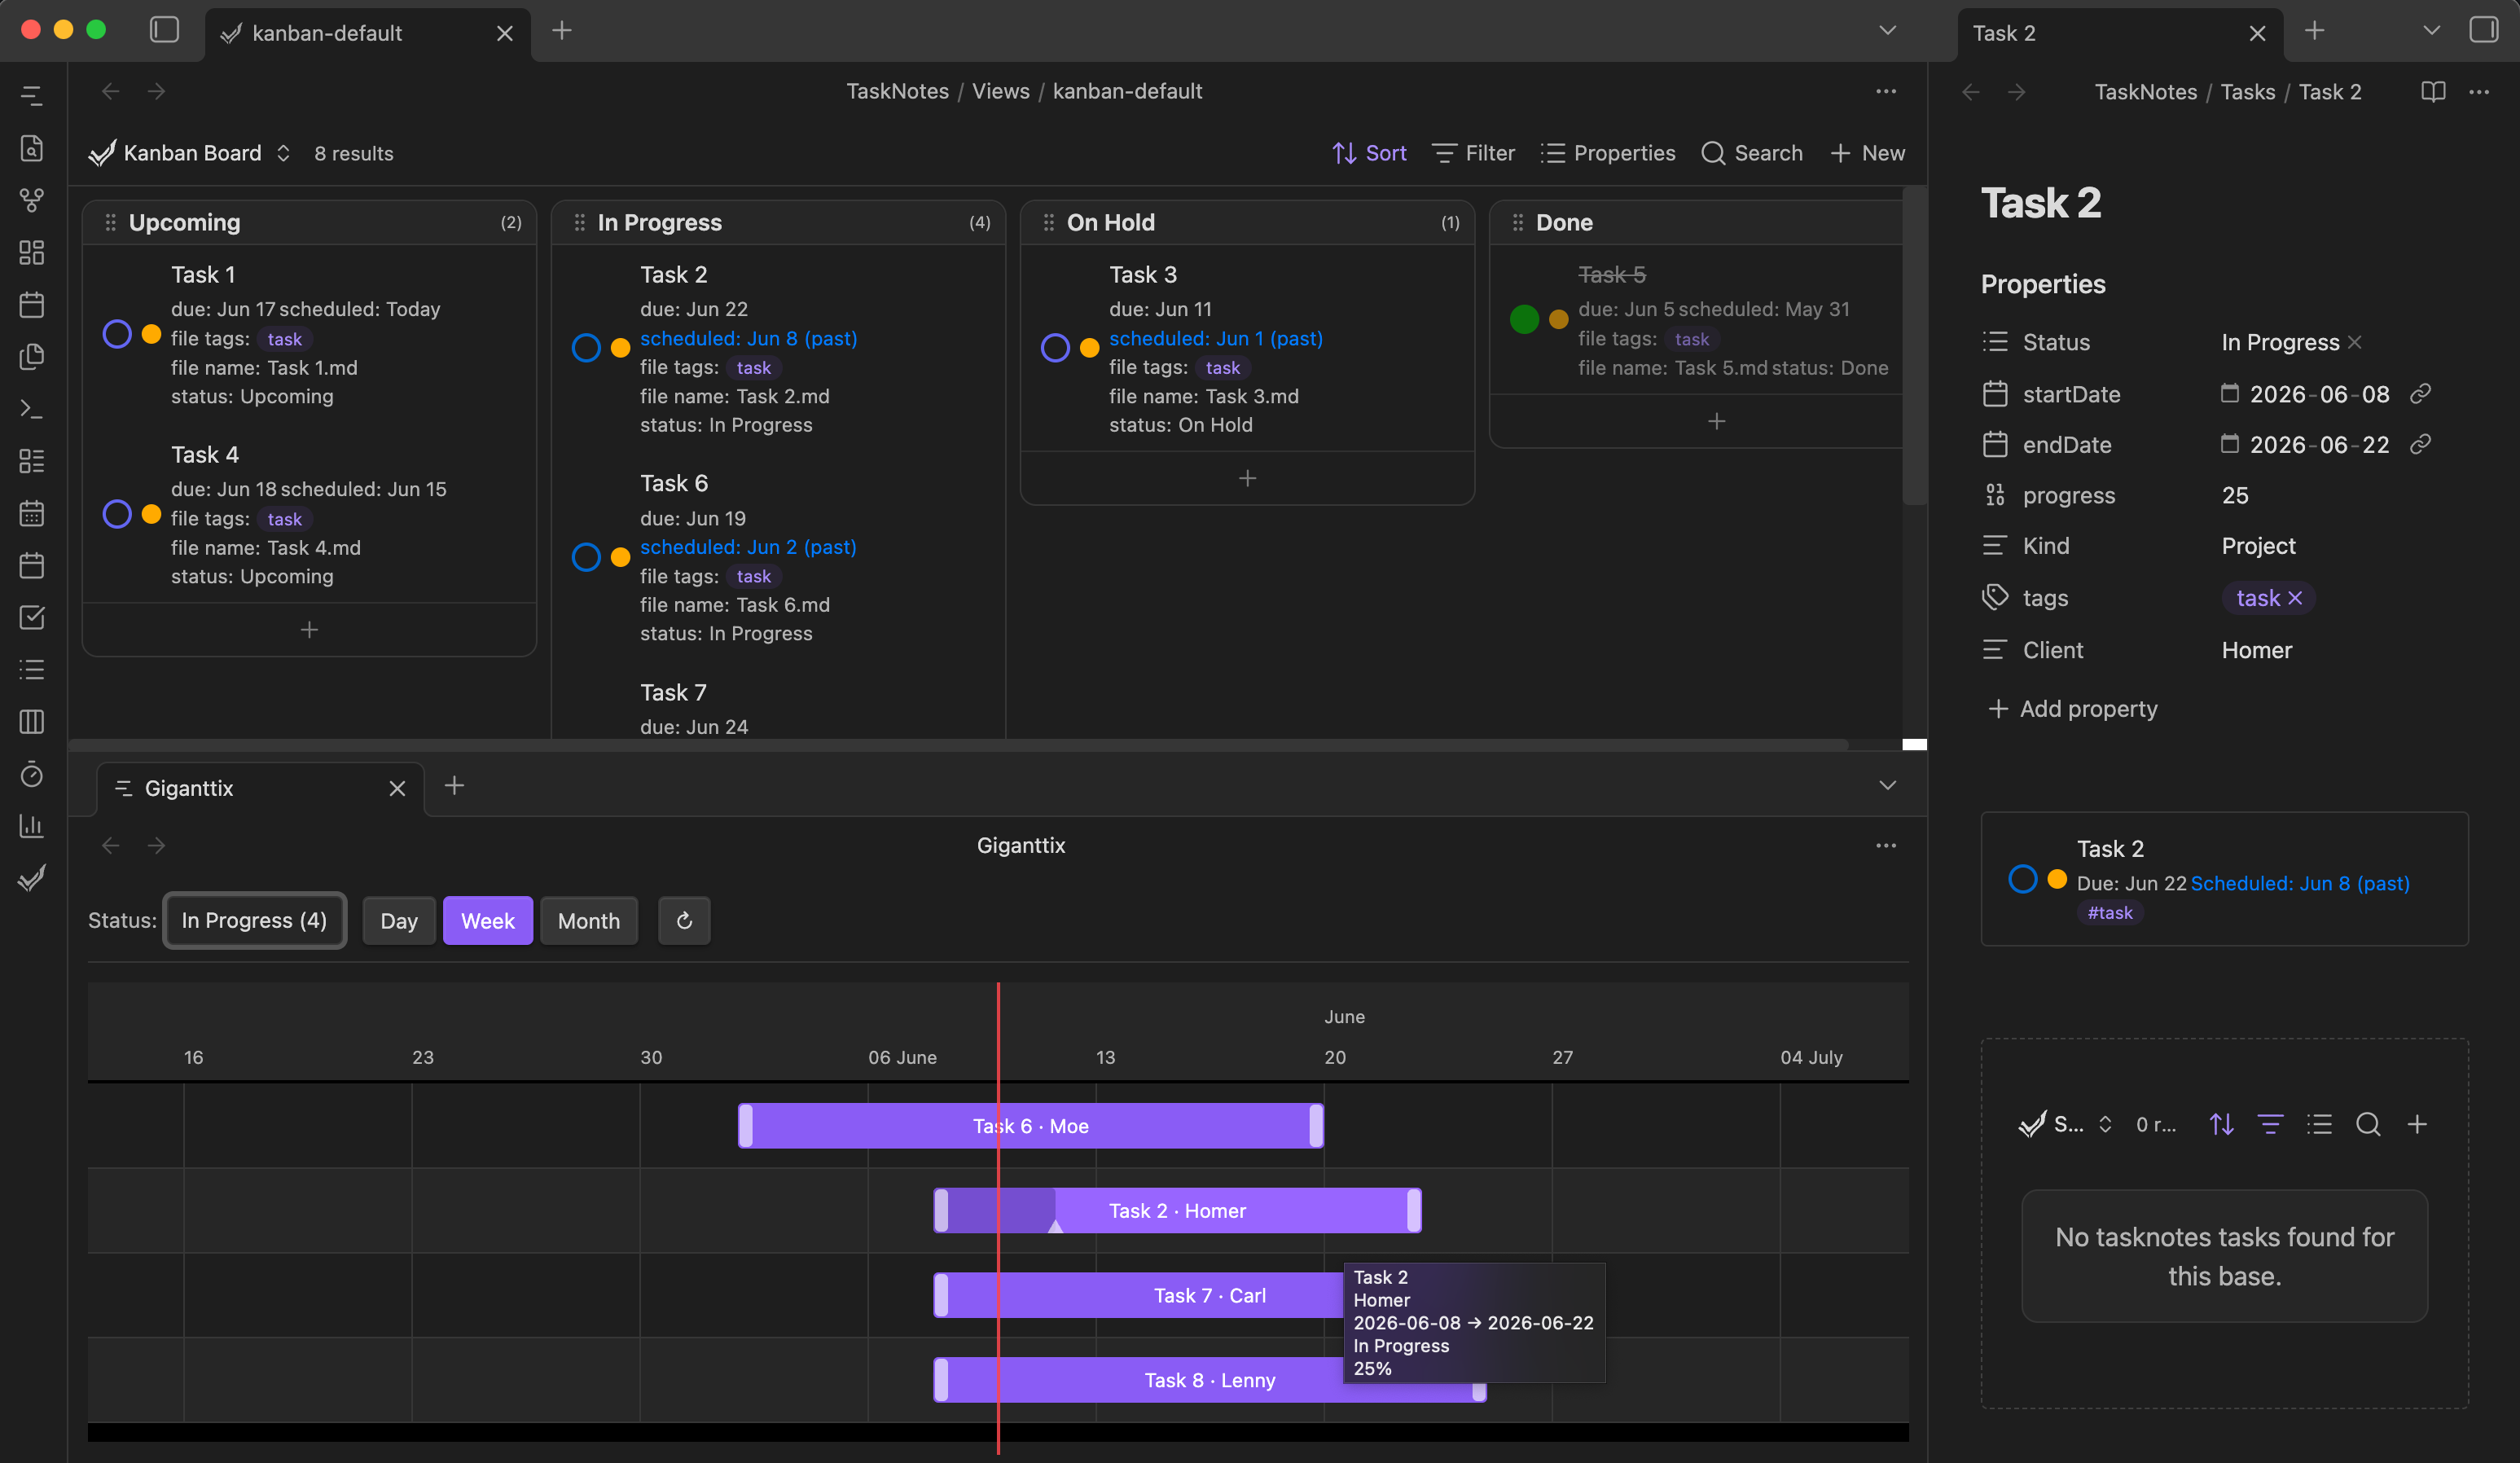Open the file search icon in ribbon
The width and height of the screenshot is (2520, 1463).
[x=32, y=148]
